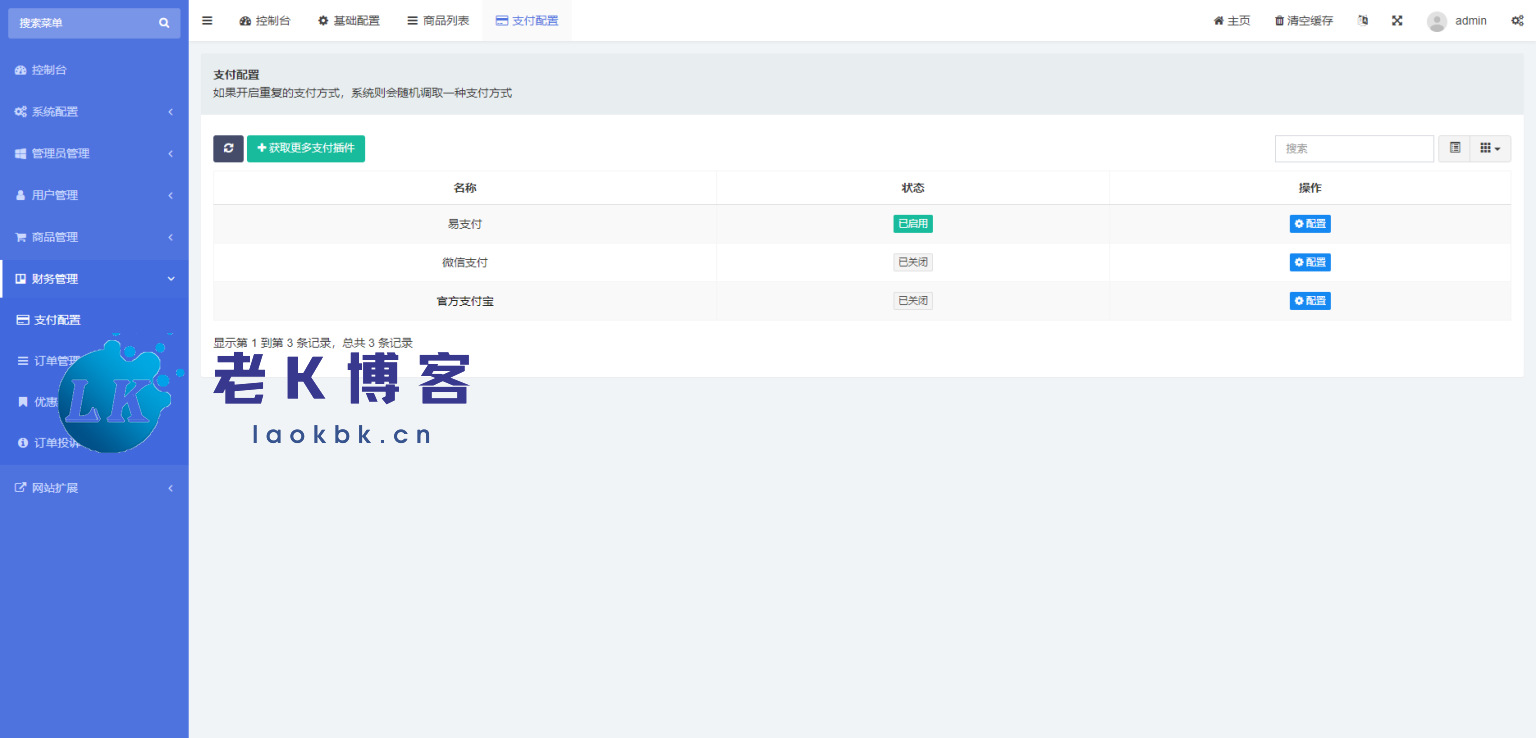Switch to the 商品列表 tab

click(x=438, y=20)
